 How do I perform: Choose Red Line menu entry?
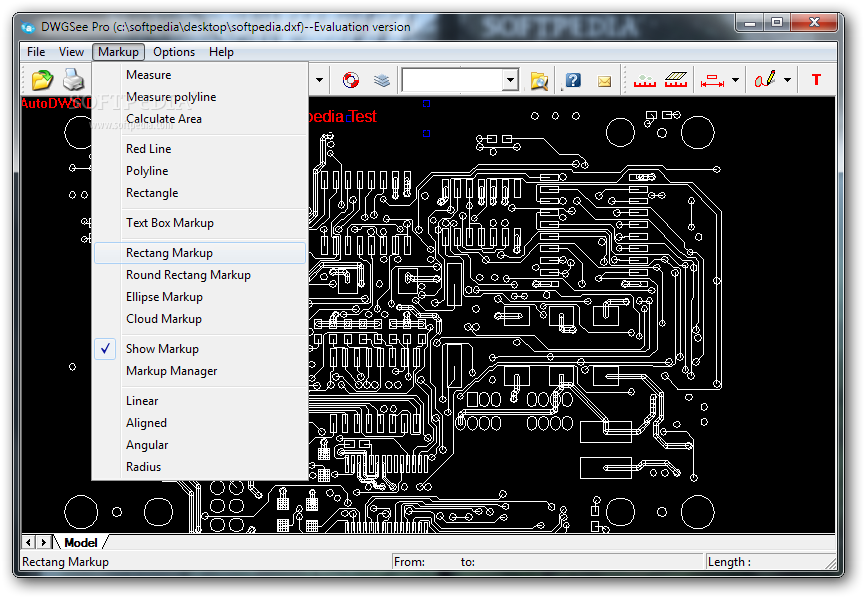point(200,149)
